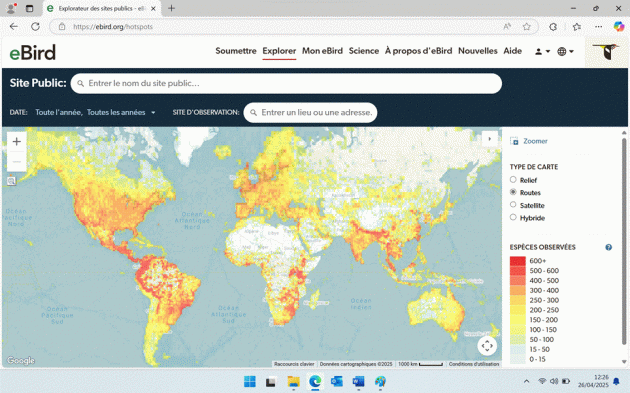The height and width of the screenshot is (393, 630).
Task: Click the browser refresh extensions icon
Action: click(x=553, y=27)
